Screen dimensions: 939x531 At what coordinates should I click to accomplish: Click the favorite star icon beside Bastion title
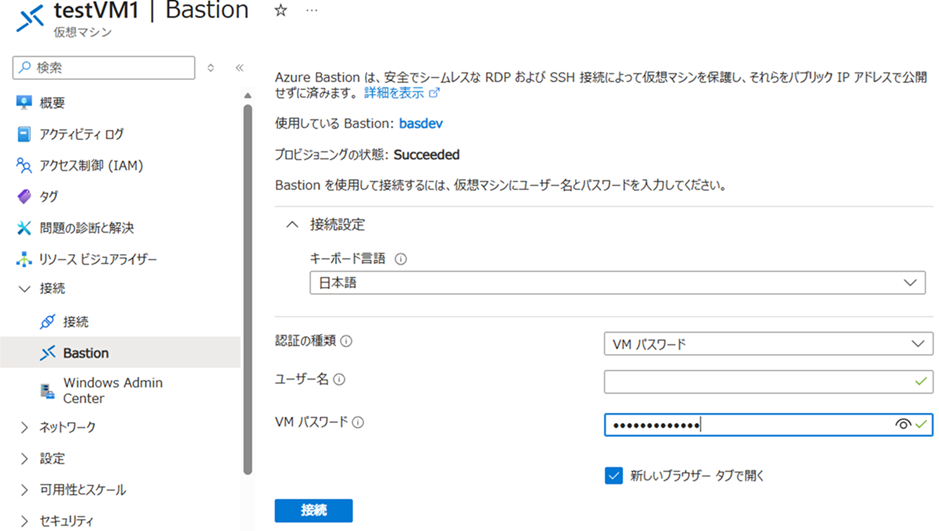(x=281, y=11)
